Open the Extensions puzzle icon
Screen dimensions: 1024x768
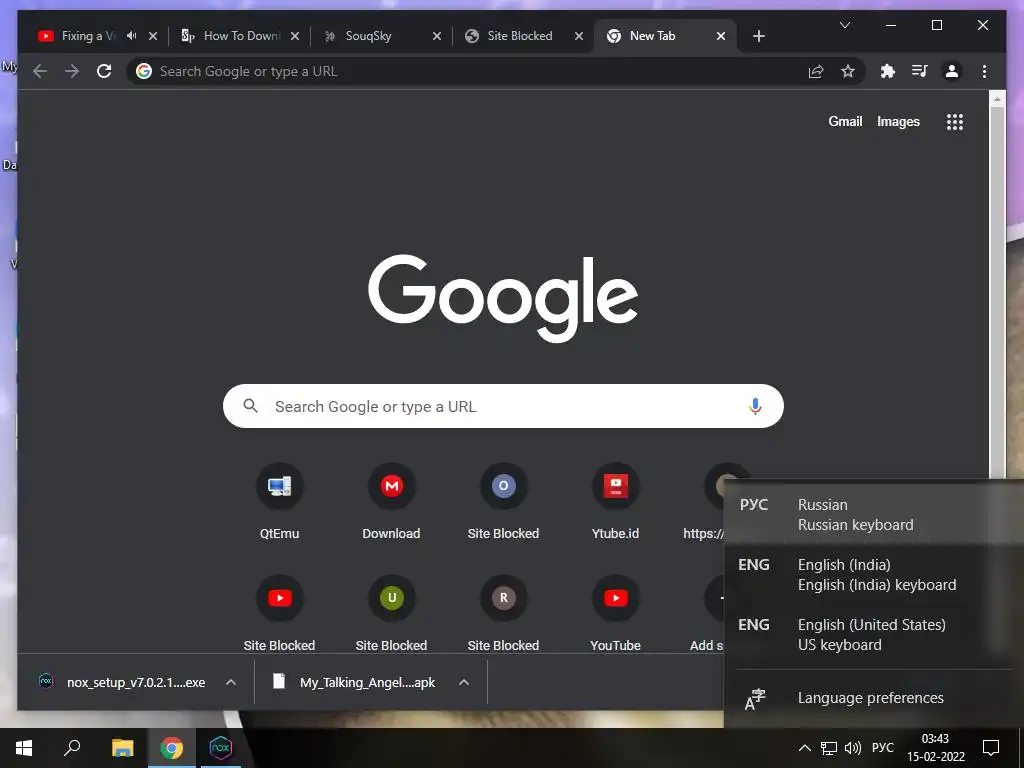(888, 71)
